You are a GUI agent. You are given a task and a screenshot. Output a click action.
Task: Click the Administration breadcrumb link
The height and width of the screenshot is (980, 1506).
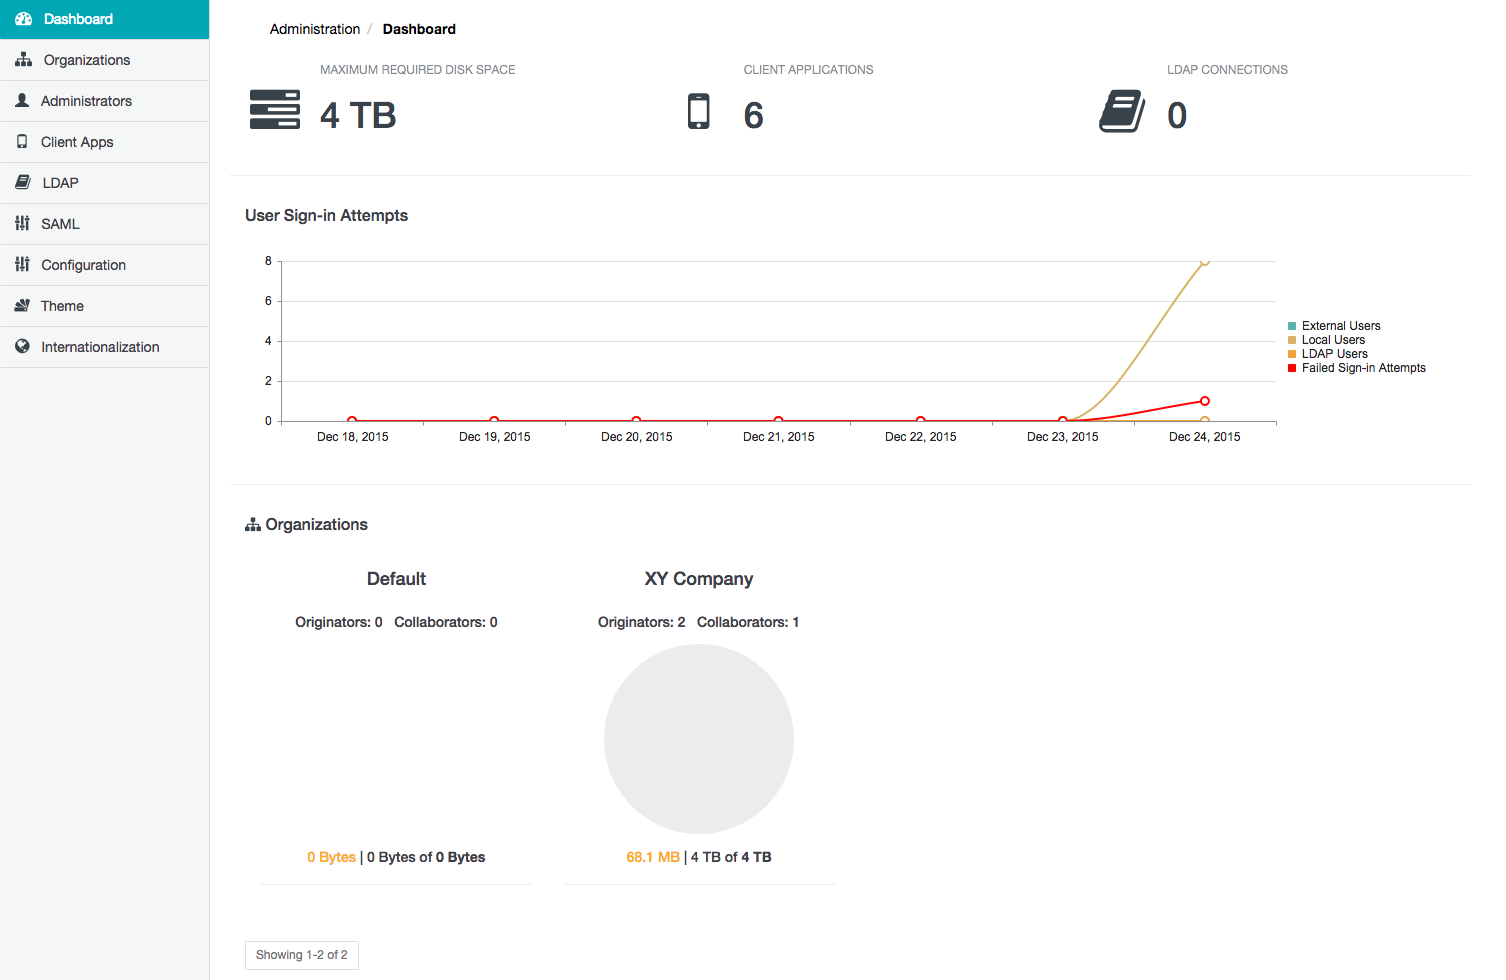click(x=314, y=29)
